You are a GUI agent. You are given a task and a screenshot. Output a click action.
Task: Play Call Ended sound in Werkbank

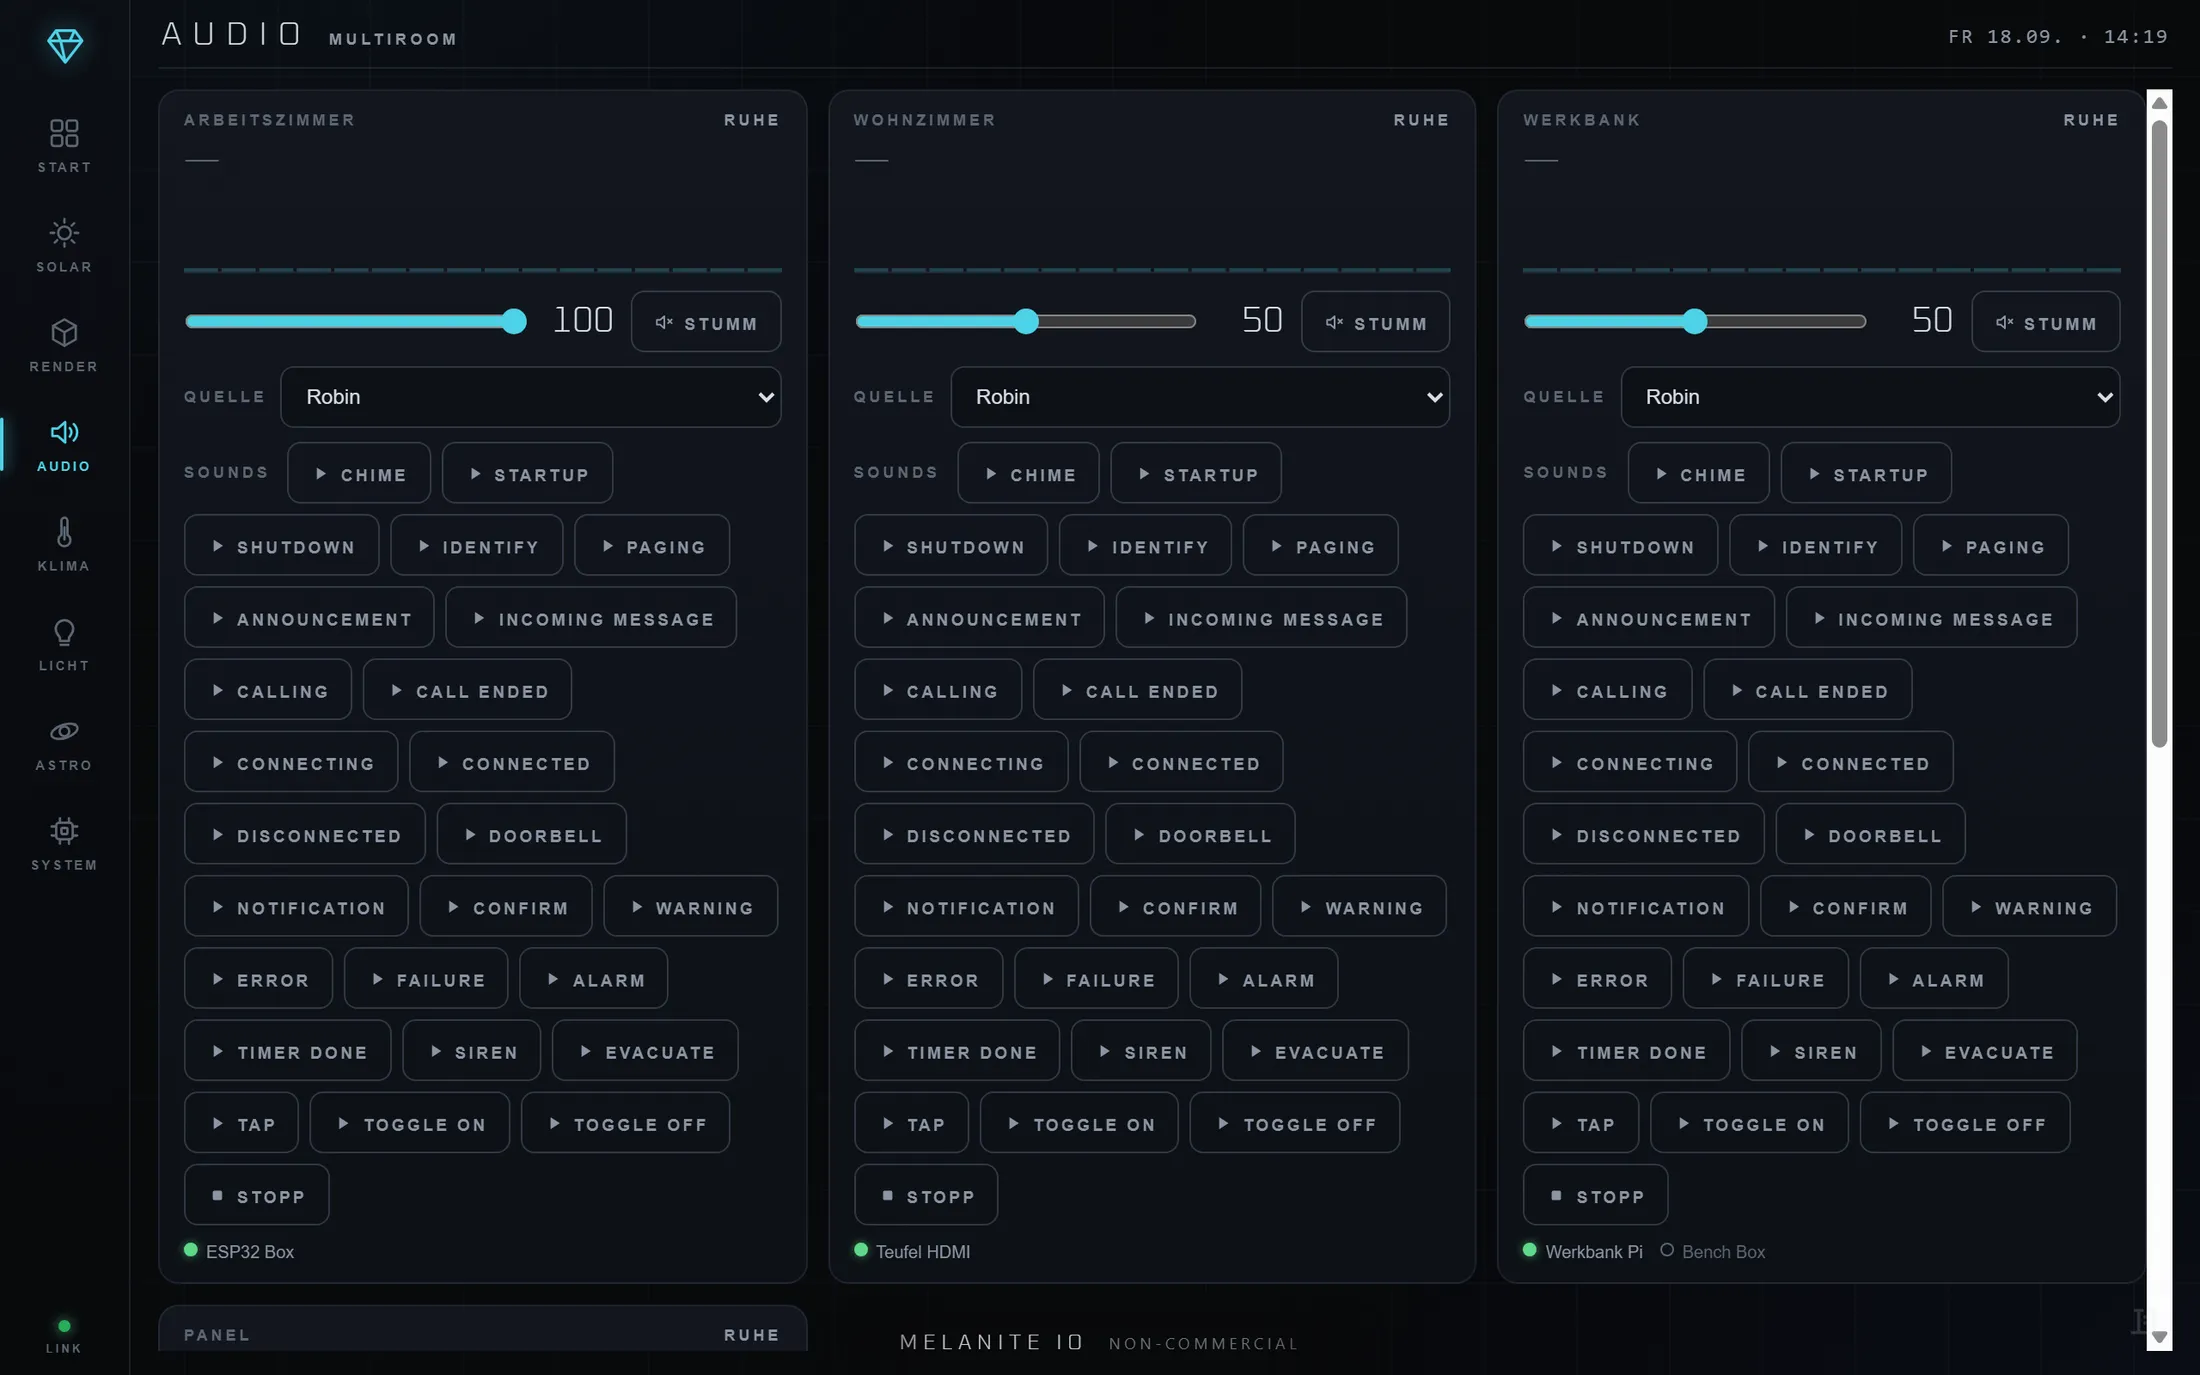[x=1808, y=690]
